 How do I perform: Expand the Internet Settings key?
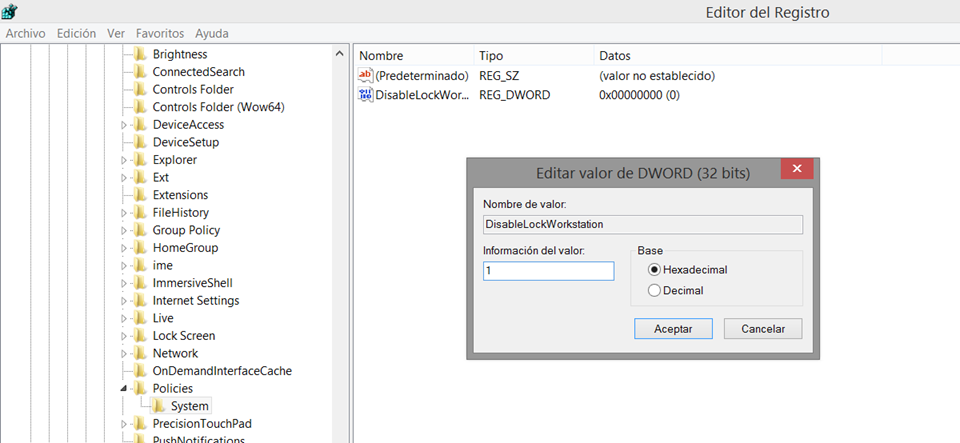[124, 302]
